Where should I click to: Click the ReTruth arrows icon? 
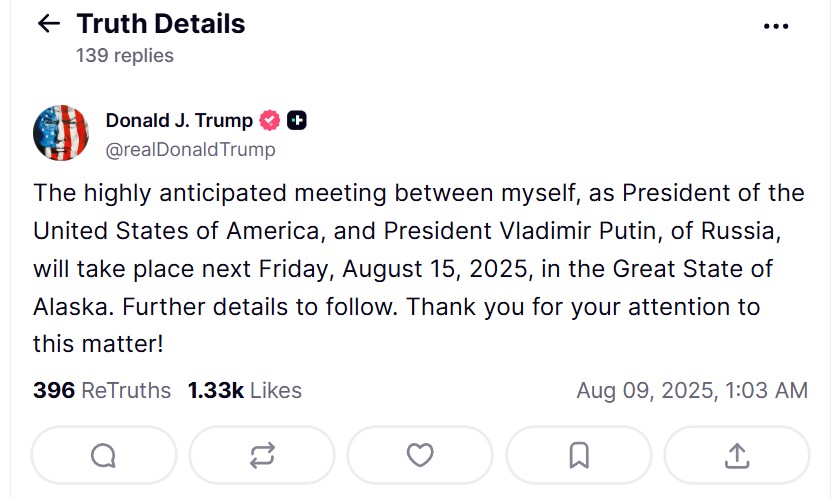(262, 456)
